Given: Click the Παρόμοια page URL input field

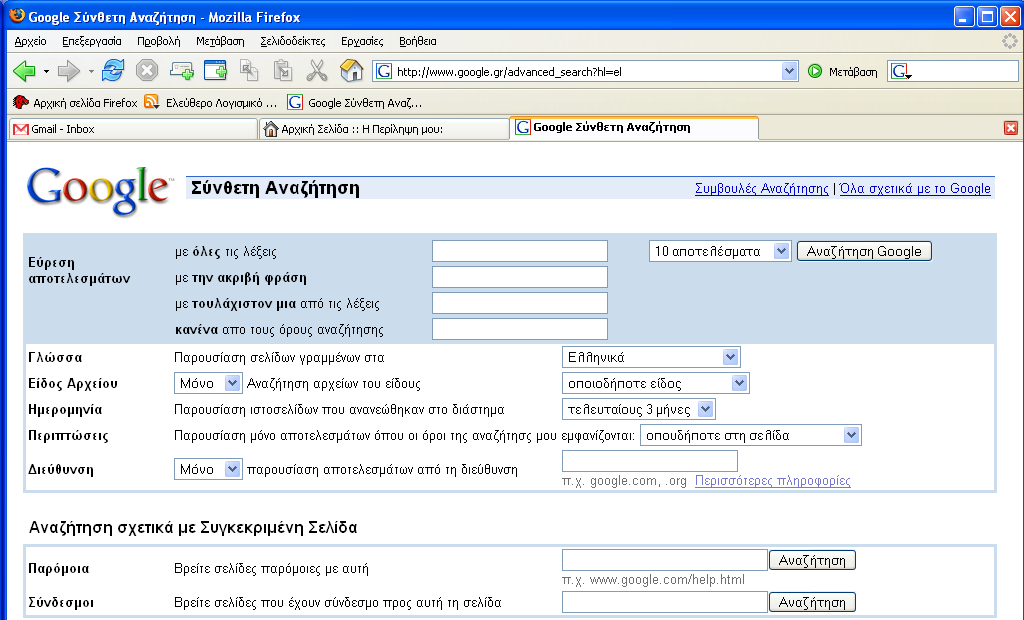Looking at the screenshot, I should [664, 560].
